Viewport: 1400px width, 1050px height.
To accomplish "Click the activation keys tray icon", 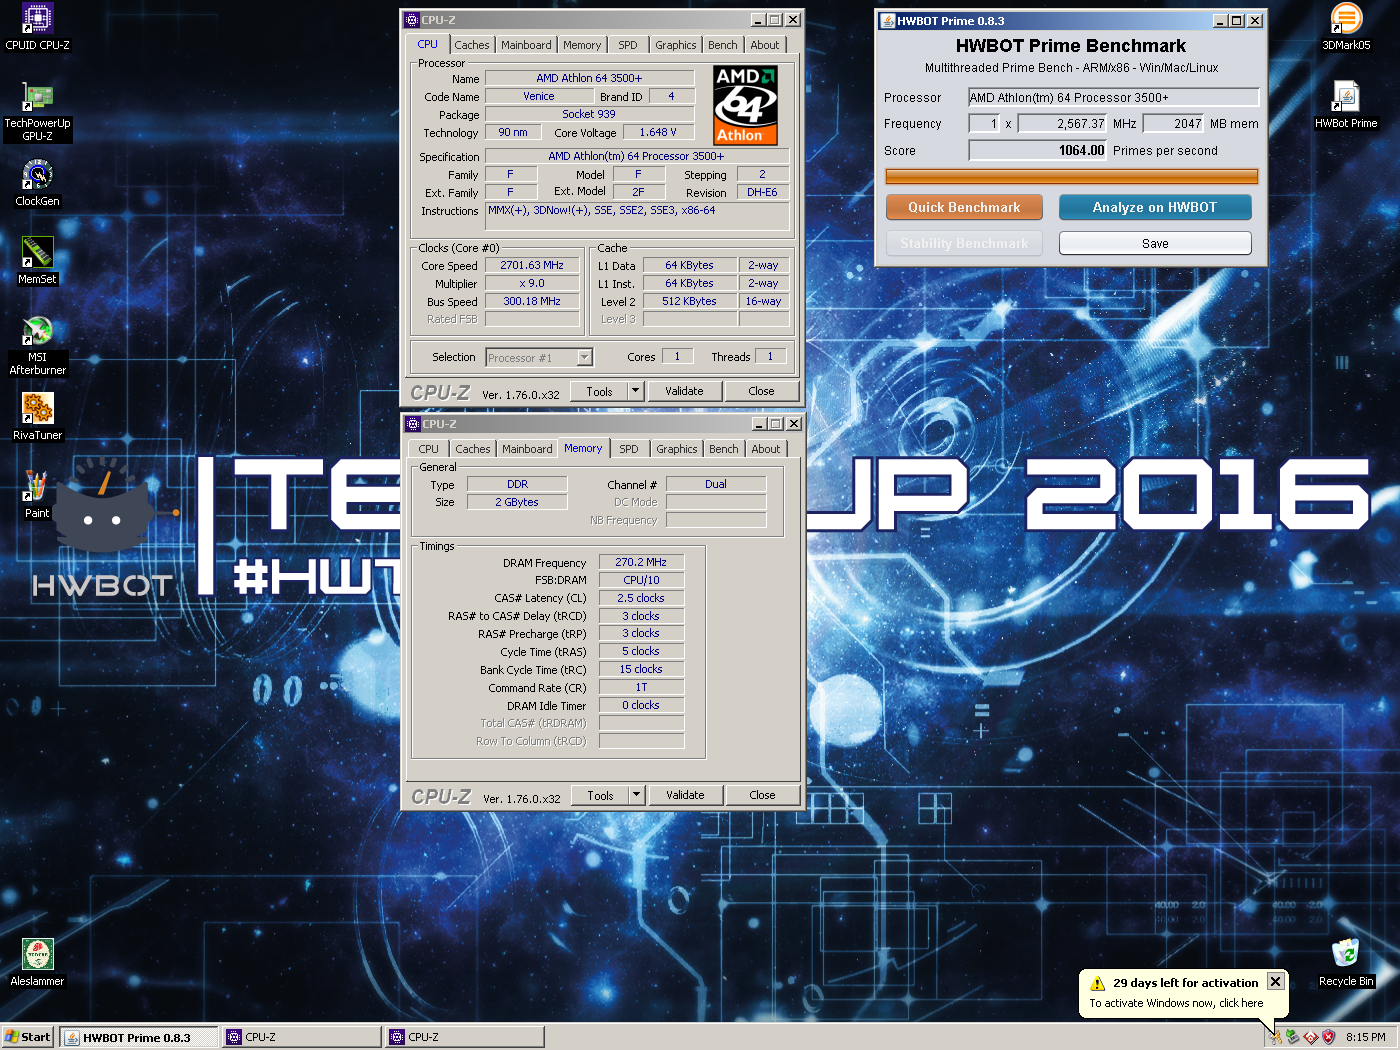I will [x=1275, y=1037].
